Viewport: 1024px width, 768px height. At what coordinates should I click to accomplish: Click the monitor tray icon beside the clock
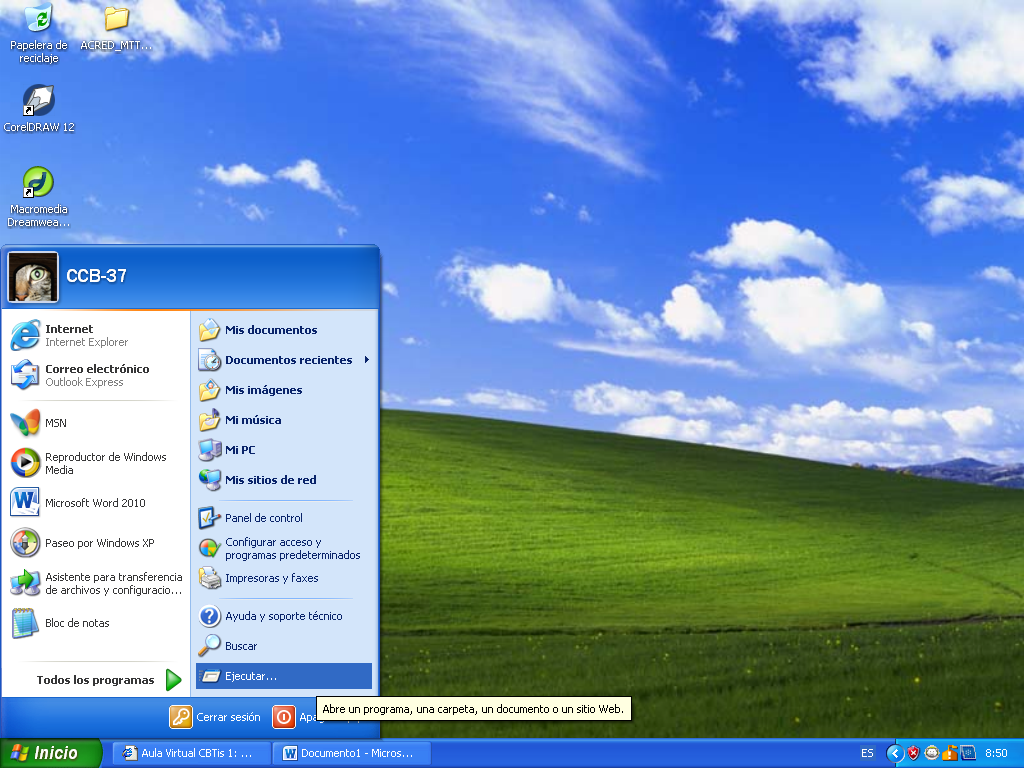coord(968,753)
